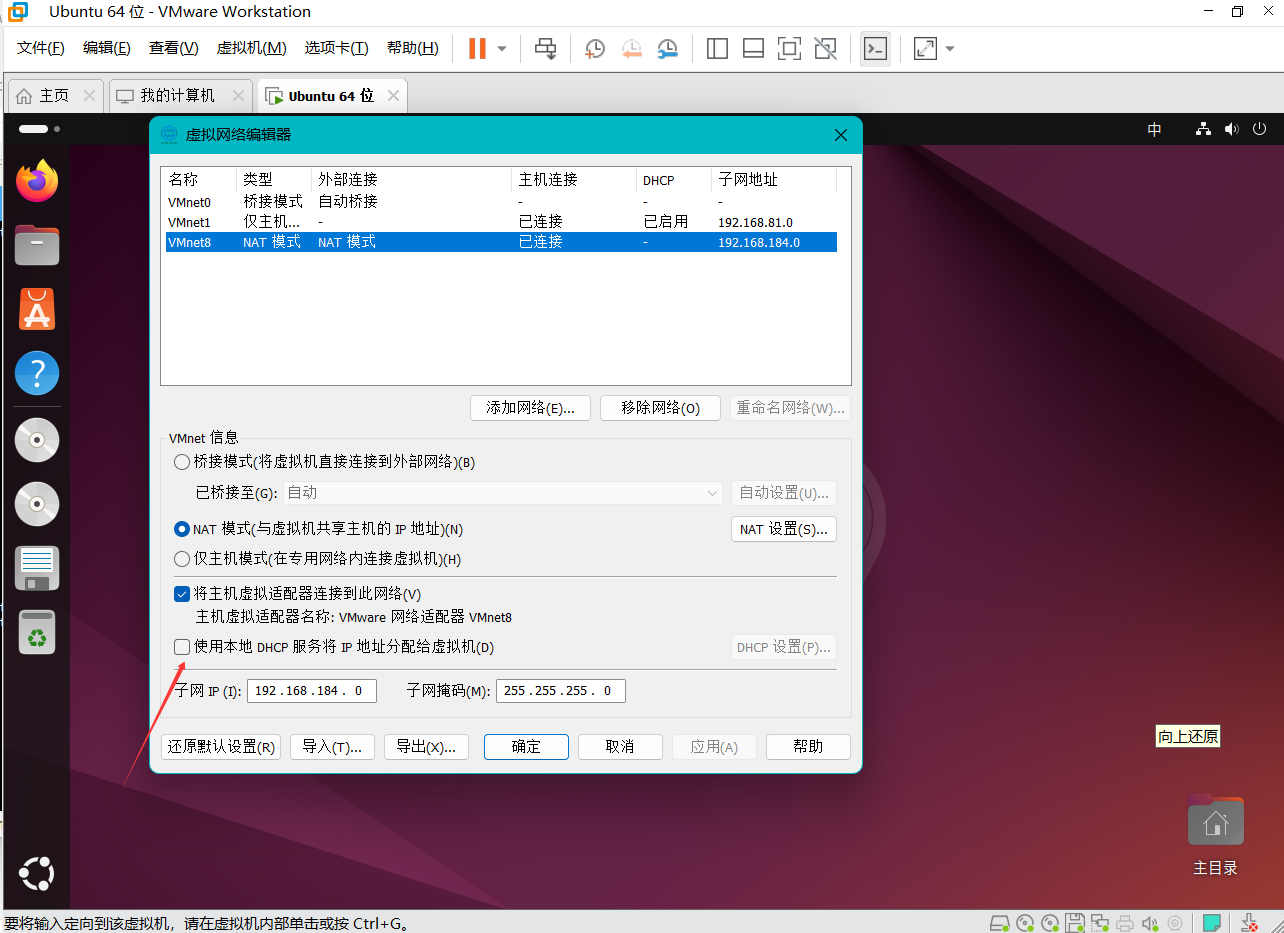This screenshot has width=1284, height=933.
Task: Open the pause button dropdown arrow
Action: (x=502, y=48)
